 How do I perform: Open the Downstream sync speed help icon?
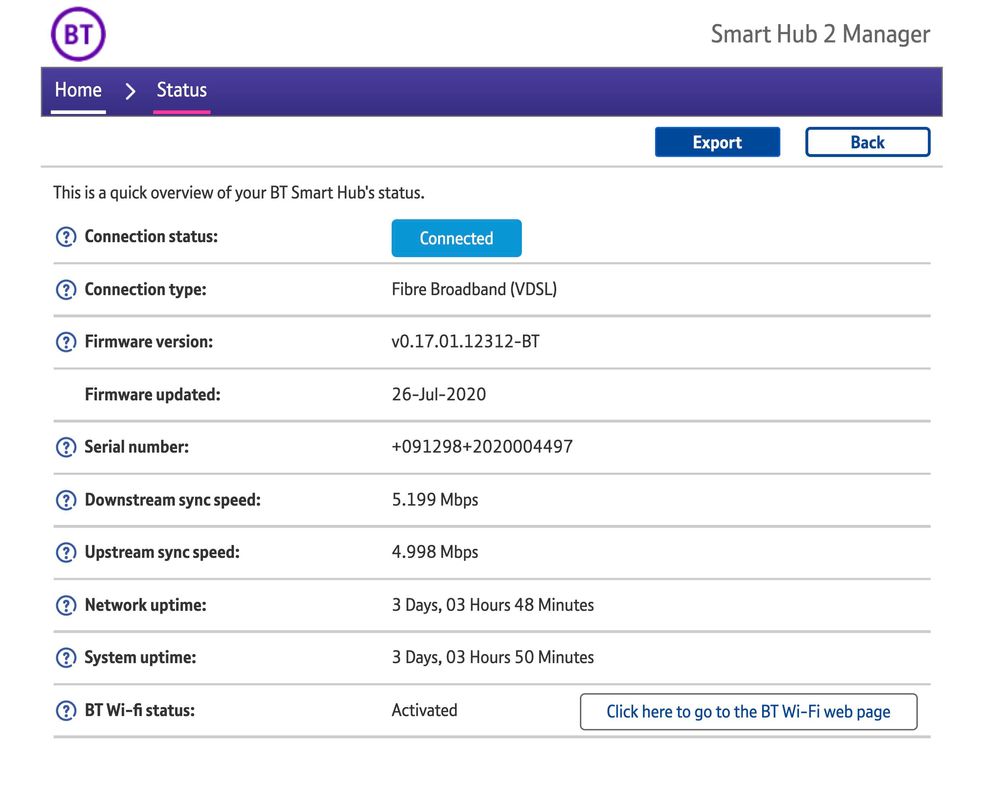click(x=66, y=499)
